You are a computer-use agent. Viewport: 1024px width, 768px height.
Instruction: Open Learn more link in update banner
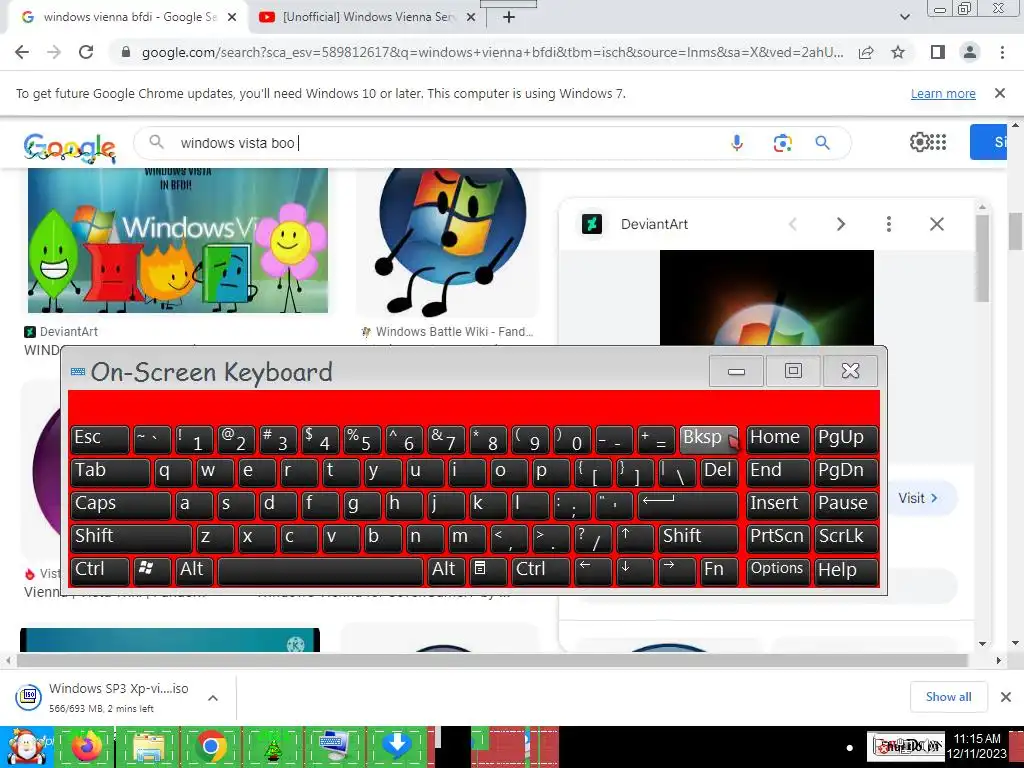(943, 93)
